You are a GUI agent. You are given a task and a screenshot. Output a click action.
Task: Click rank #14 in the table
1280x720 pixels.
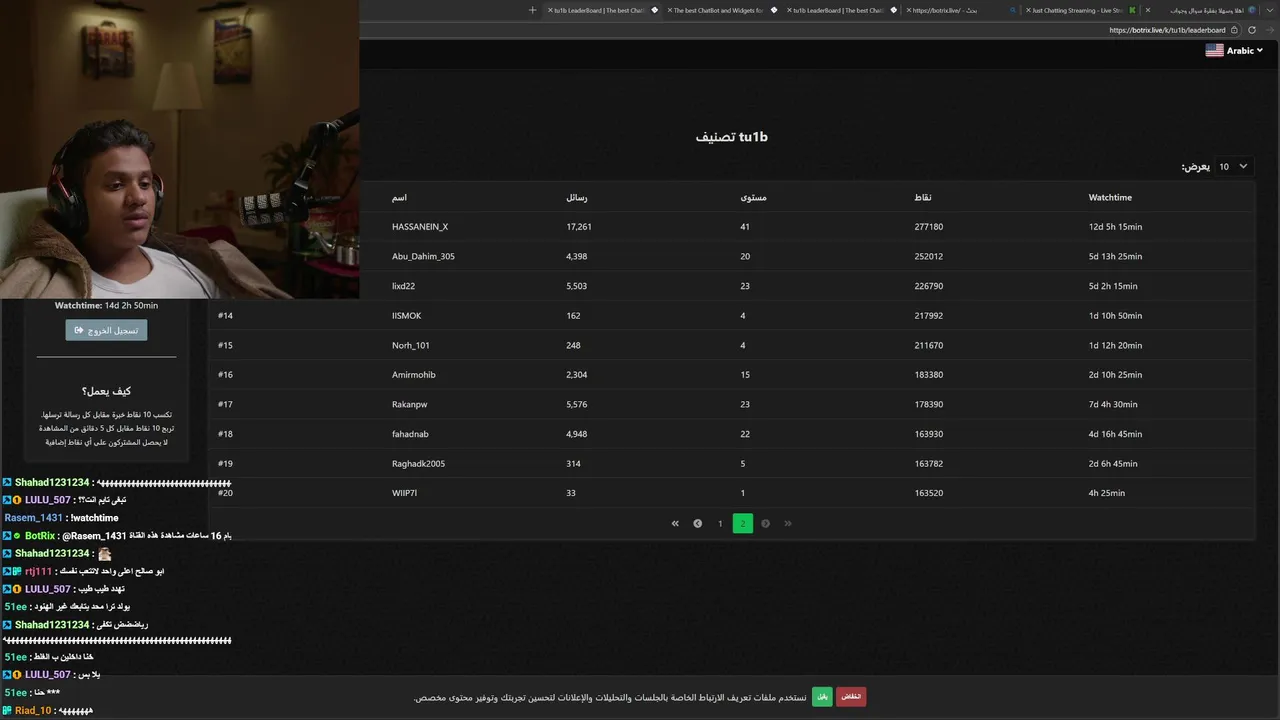[x=225, y=316]
